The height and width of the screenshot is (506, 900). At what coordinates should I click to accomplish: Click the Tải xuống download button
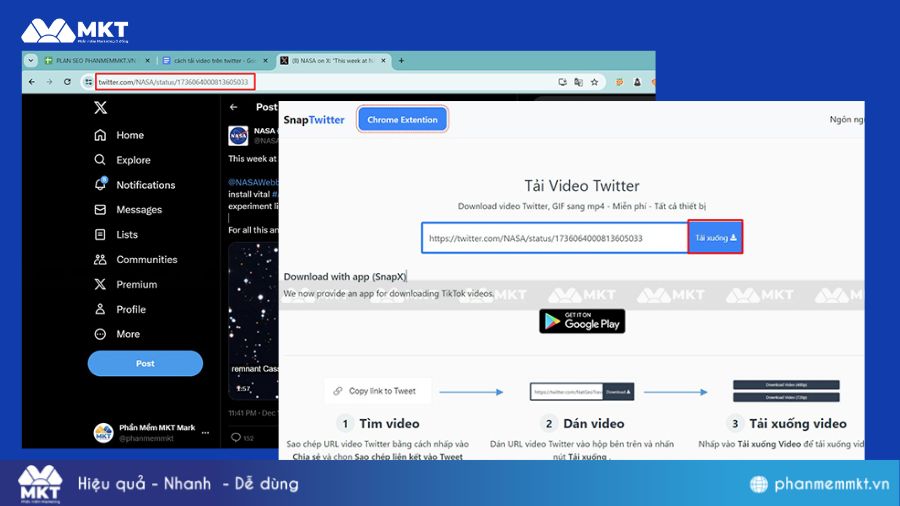coord(715,238)
